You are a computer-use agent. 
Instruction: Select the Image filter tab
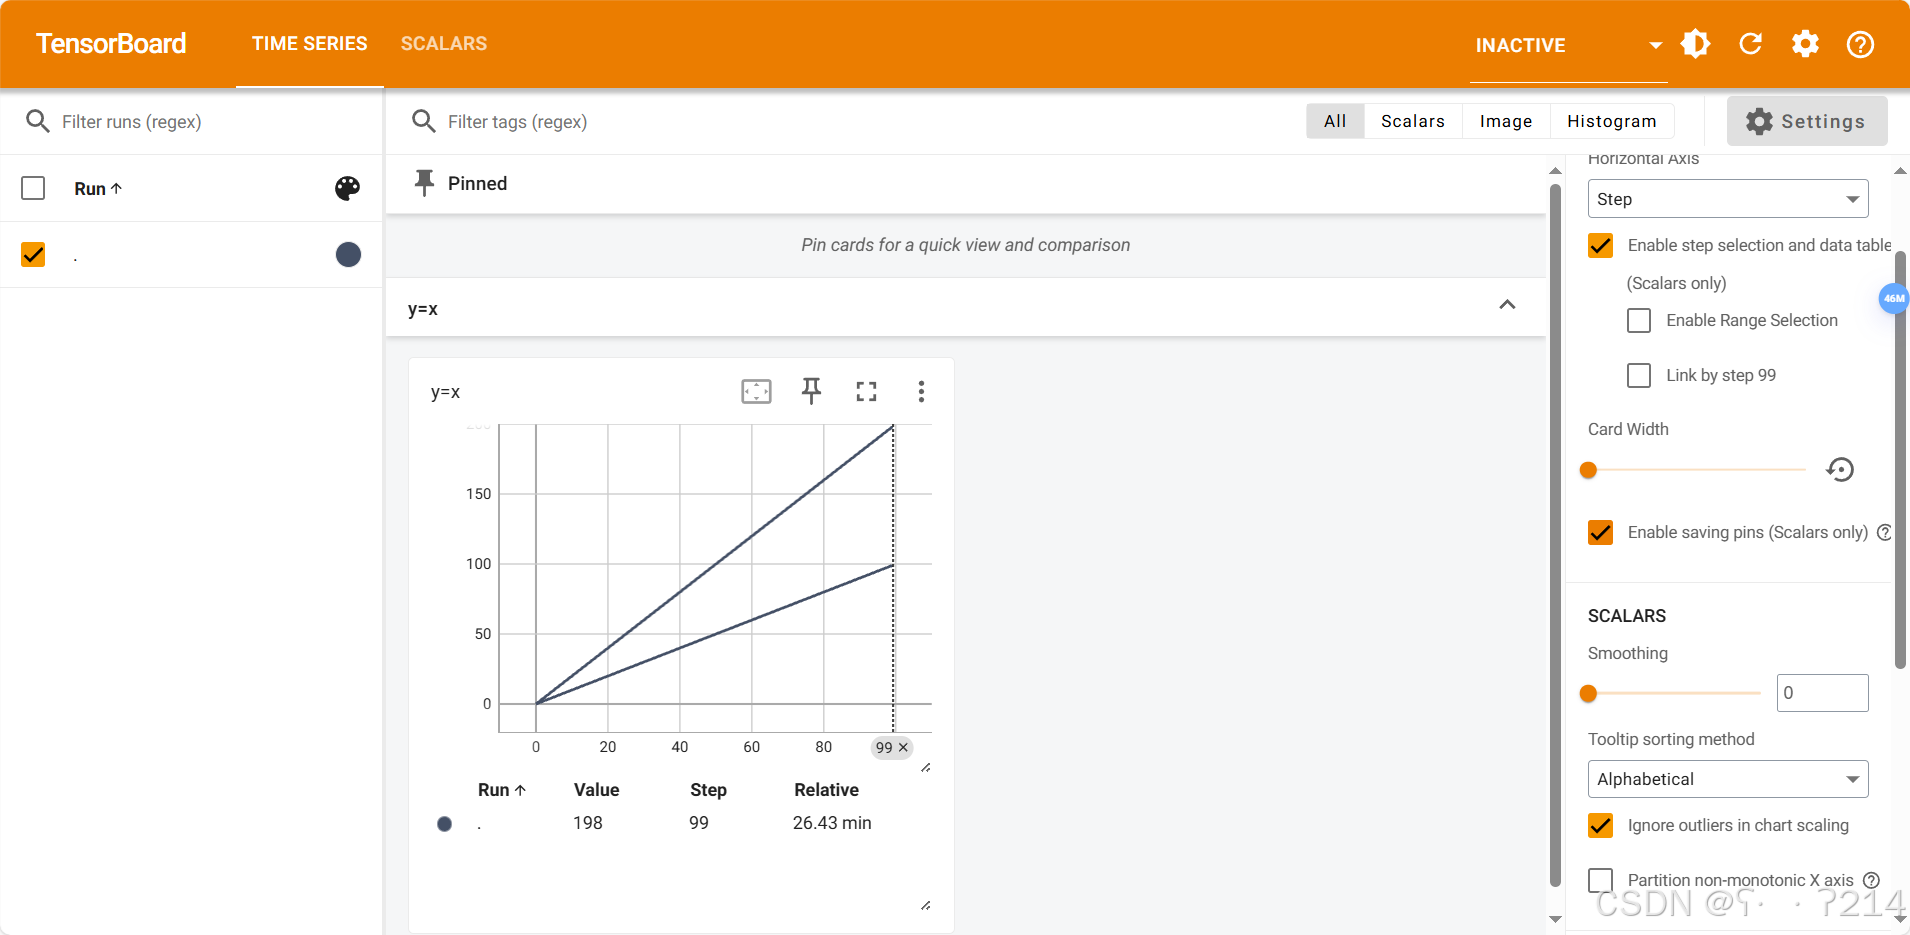coord(1506,121)
